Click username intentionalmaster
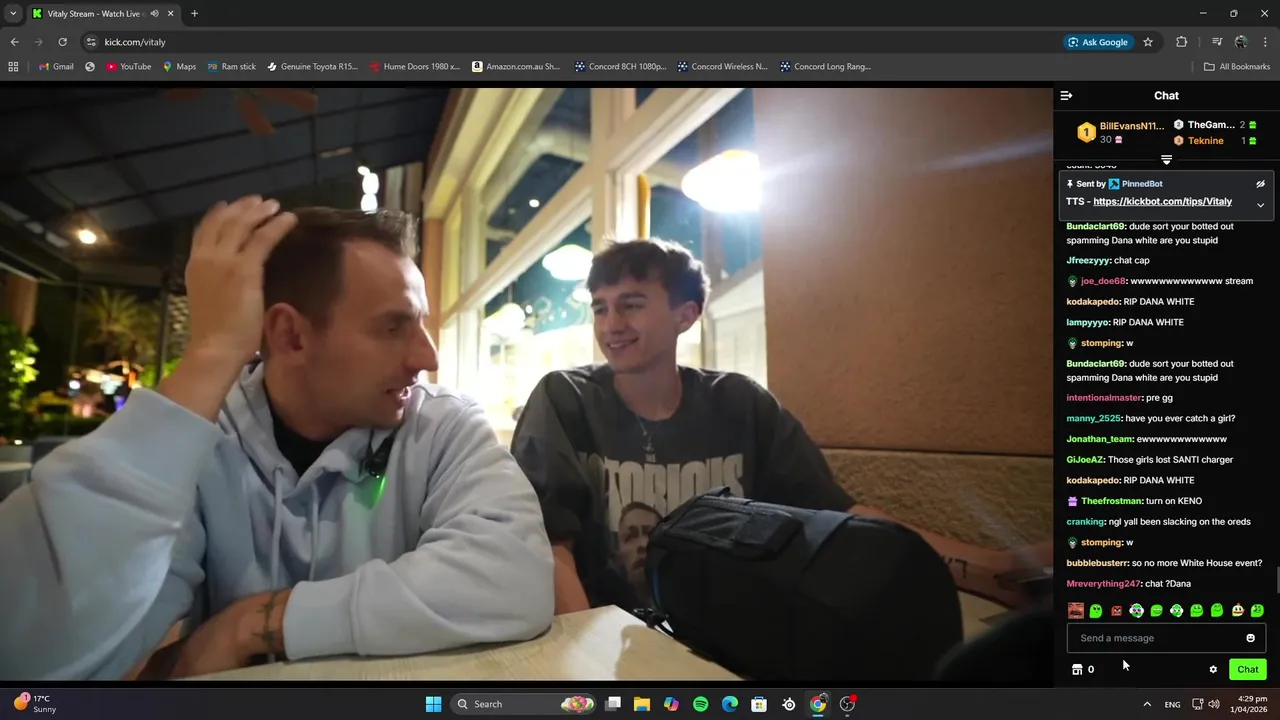Viewport: 1280px width, 720px height. coord(1103,398)
